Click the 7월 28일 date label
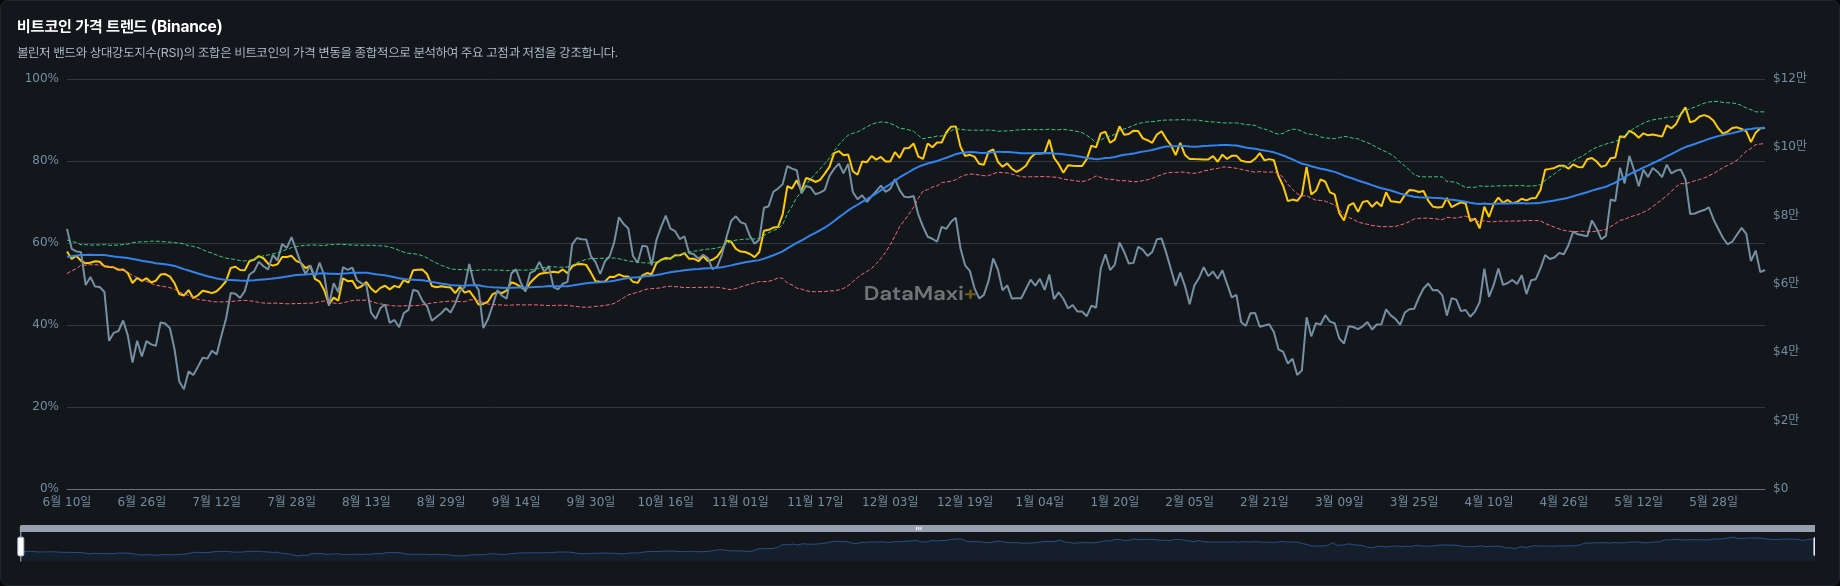Screen dimensions: 1840x586 click(x=291, y=502)
